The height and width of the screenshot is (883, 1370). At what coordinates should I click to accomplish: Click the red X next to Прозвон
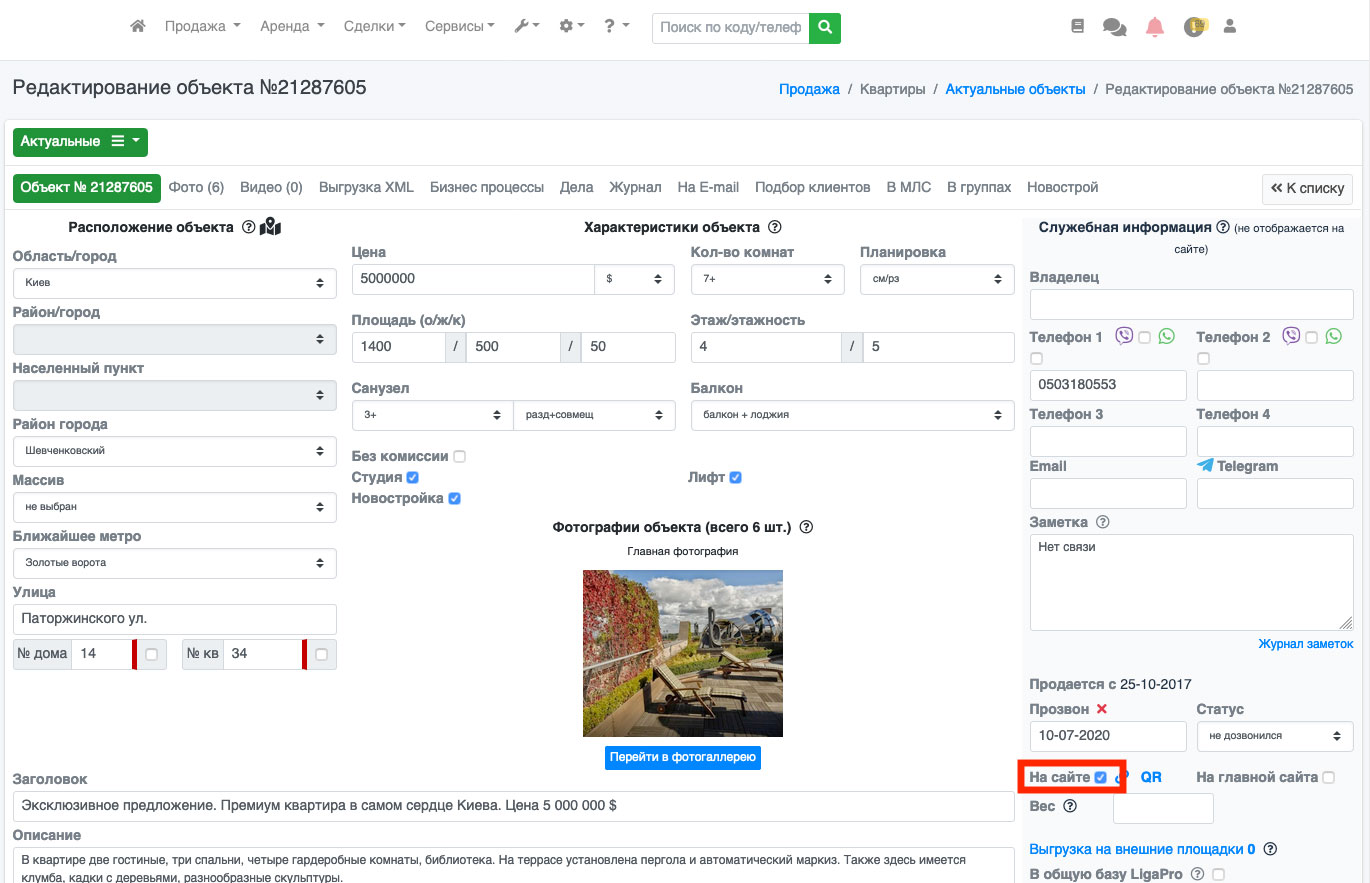[x=1102, y=709]
